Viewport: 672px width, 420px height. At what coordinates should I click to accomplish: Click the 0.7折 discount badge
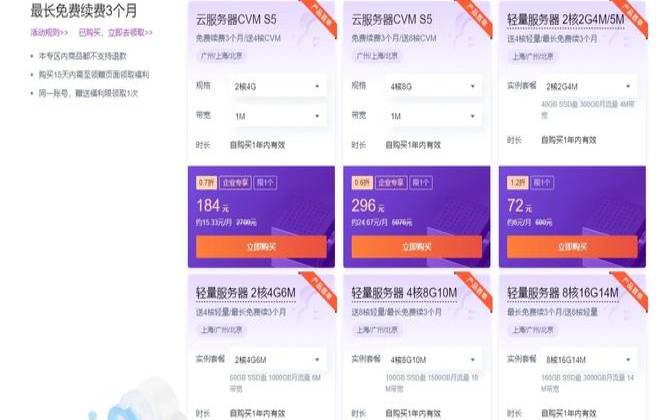pyautogui.click(x=206, y=183)
